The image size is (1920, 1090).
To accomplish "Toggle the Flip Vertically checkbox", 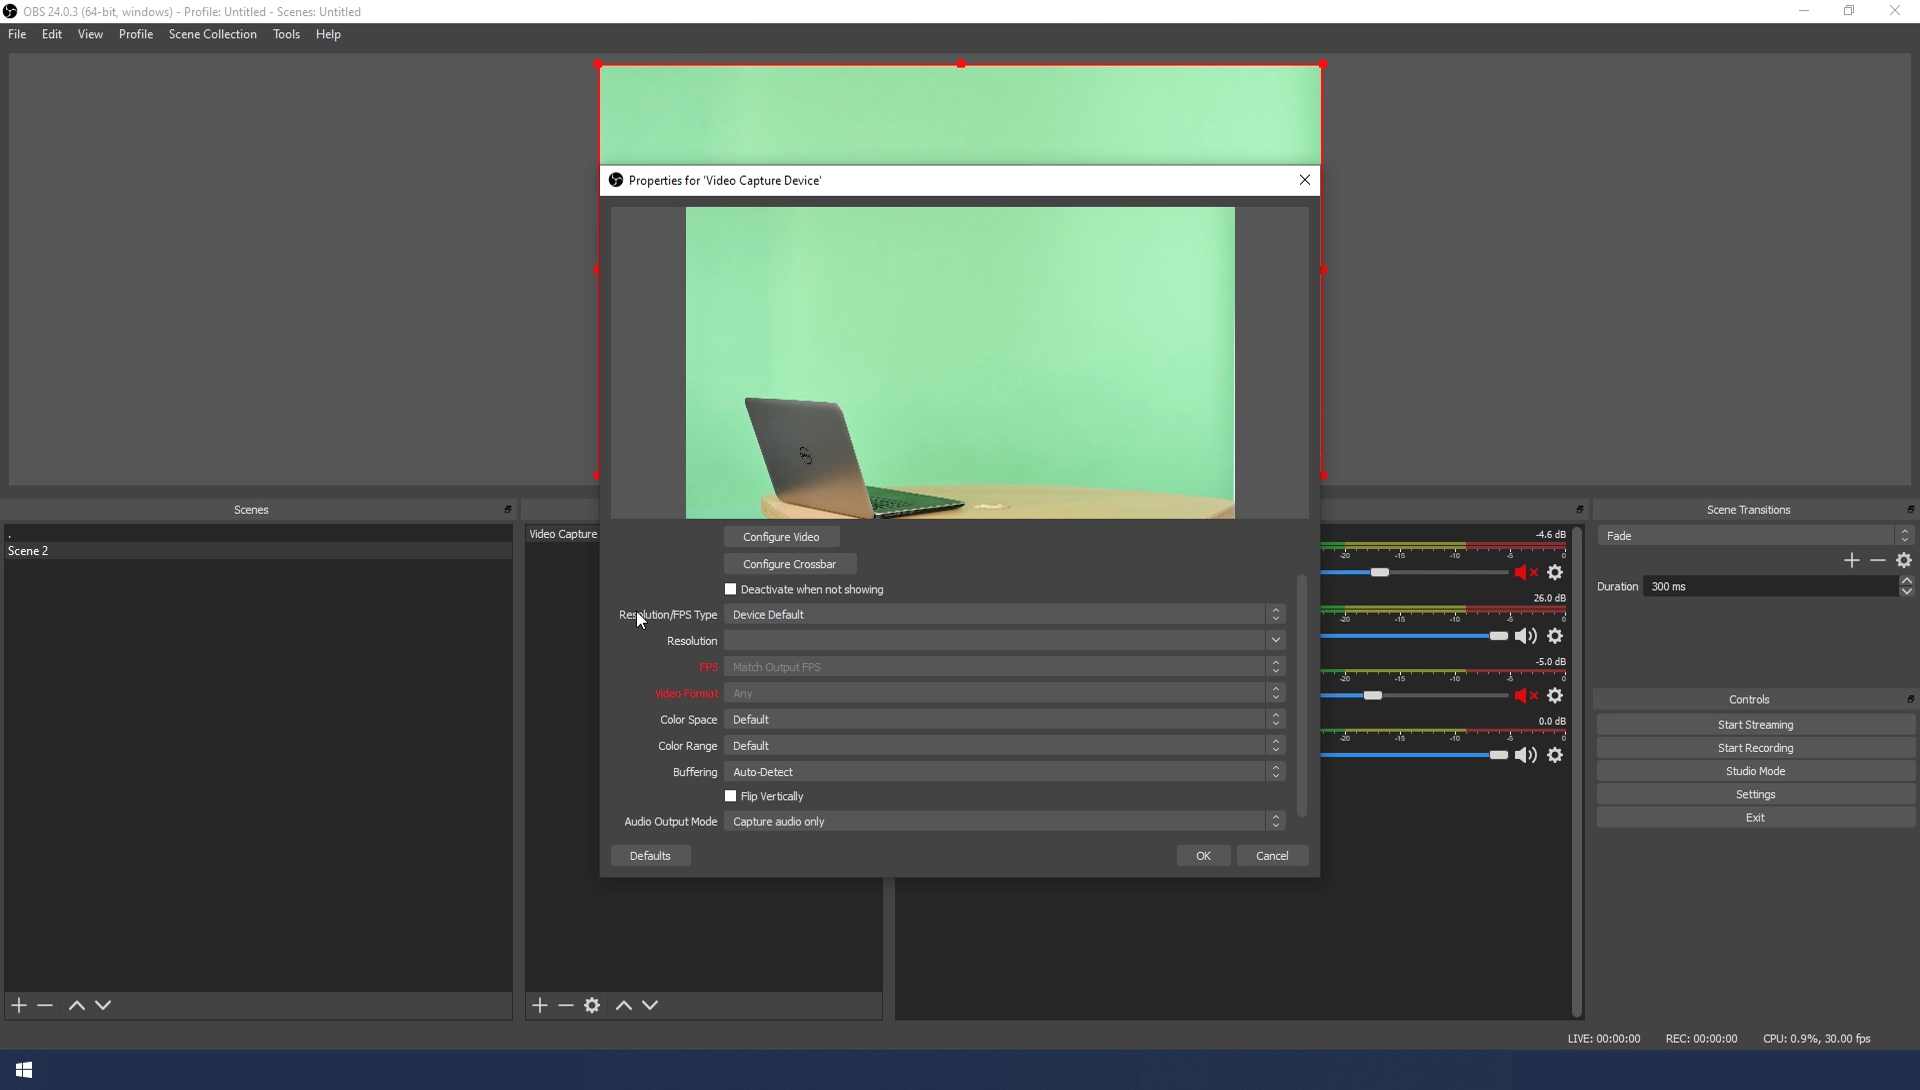I will pyautogui.click(x=731, y=797).
